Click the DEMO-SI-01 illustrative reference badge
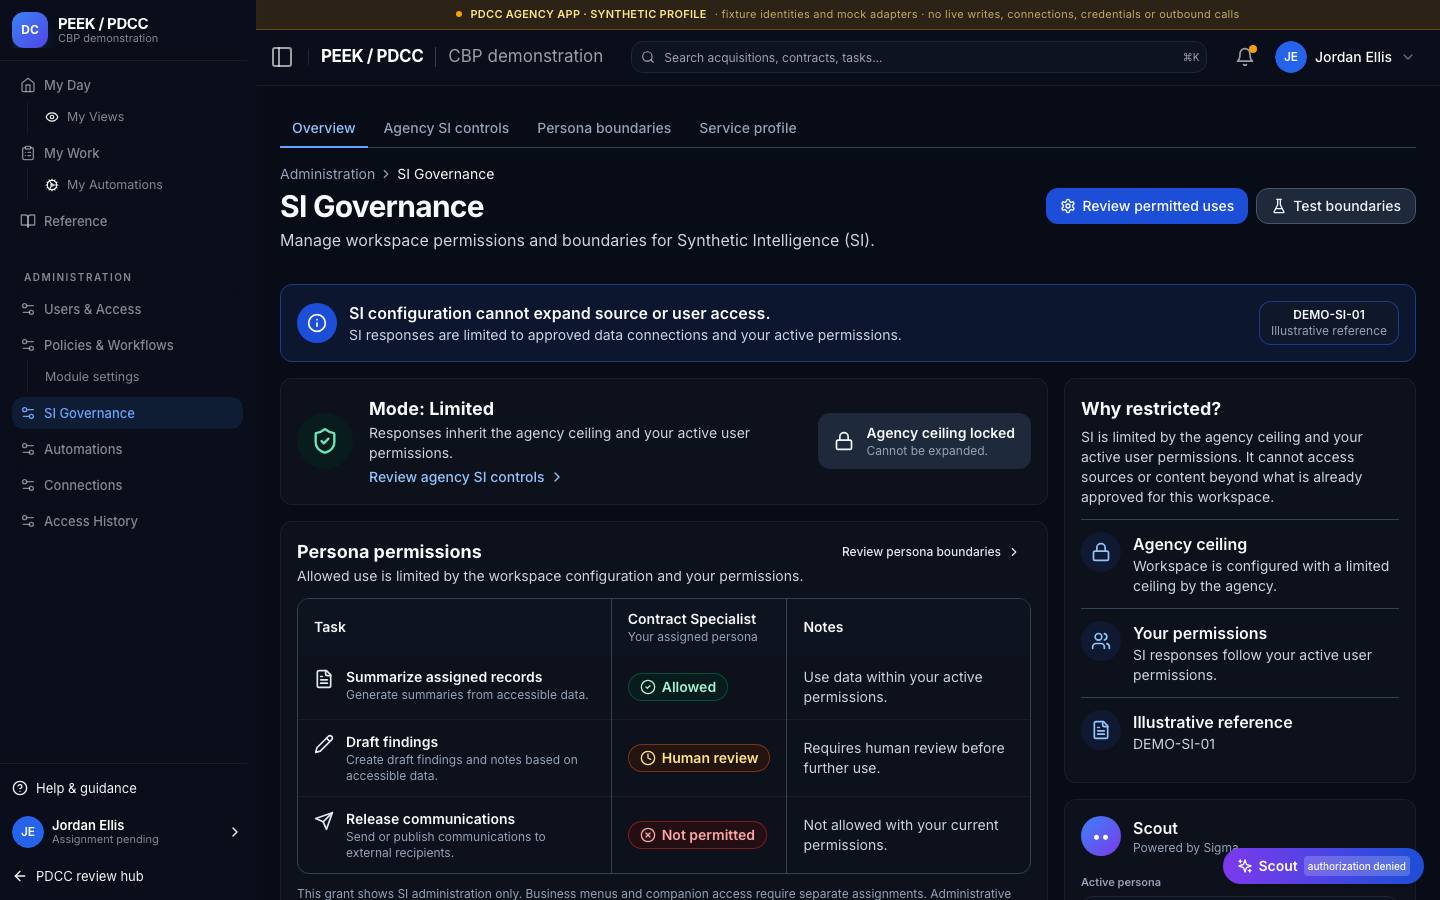This screenshot has width=1440, height=900. (1328, 322)
